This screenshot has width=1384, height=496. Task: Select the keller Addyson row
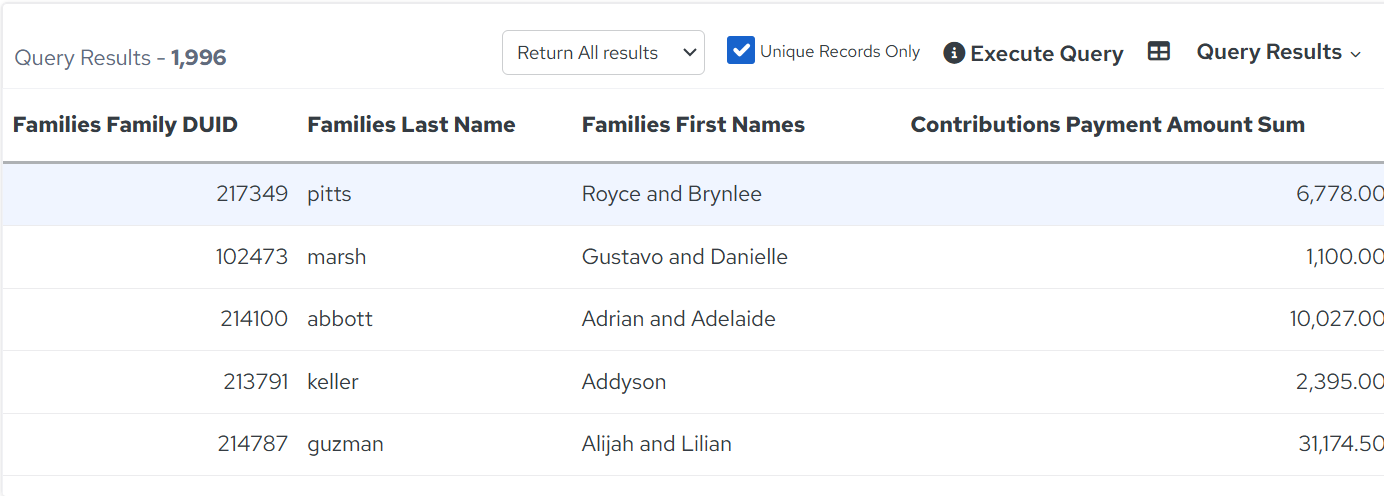tap(692, 382)
